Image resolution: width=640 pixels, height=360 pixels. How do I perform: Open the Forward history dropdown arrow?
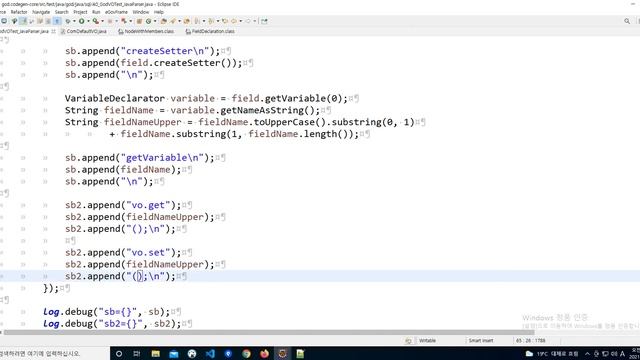tap(255, 21)
